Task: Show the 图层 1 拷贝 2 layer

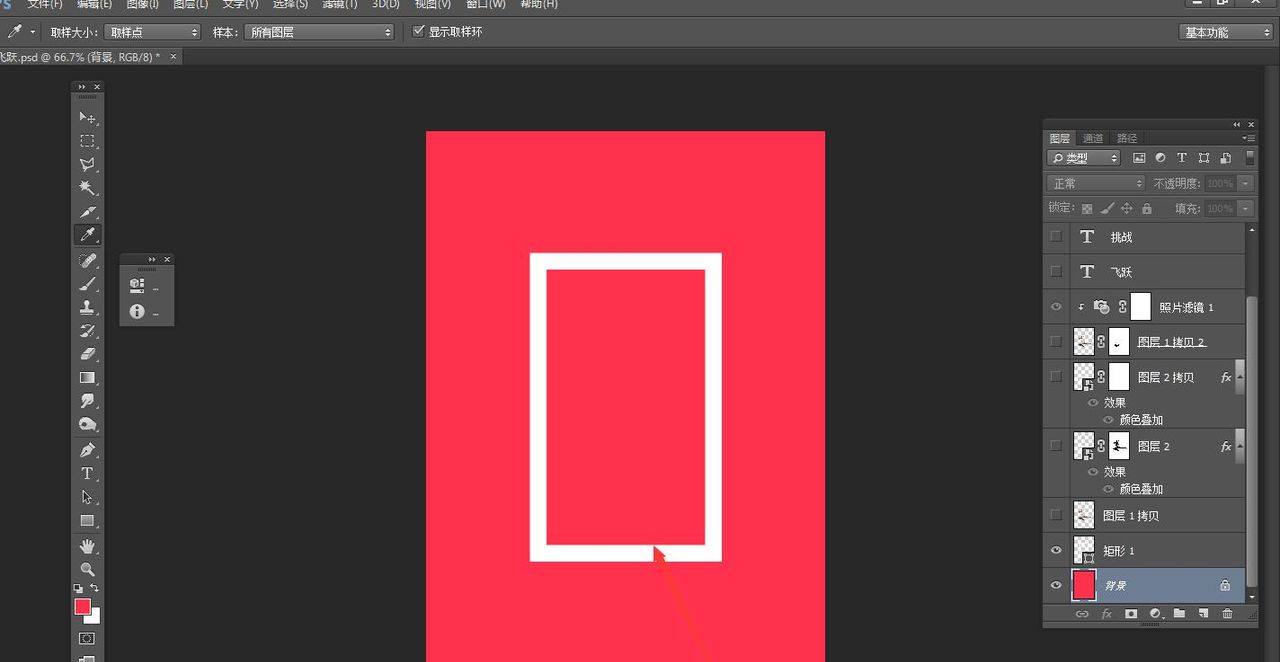Action: coord(1056,341)
